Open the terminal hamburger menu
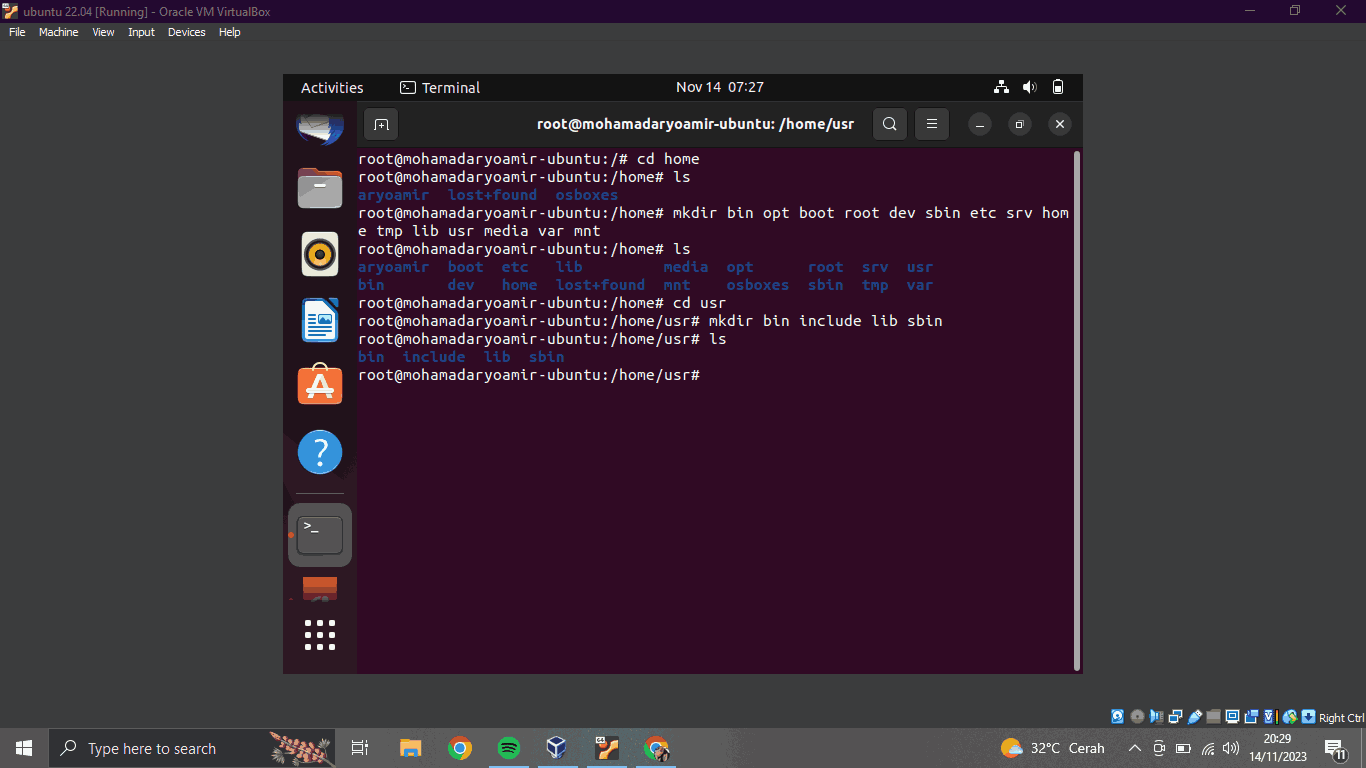 931,125
